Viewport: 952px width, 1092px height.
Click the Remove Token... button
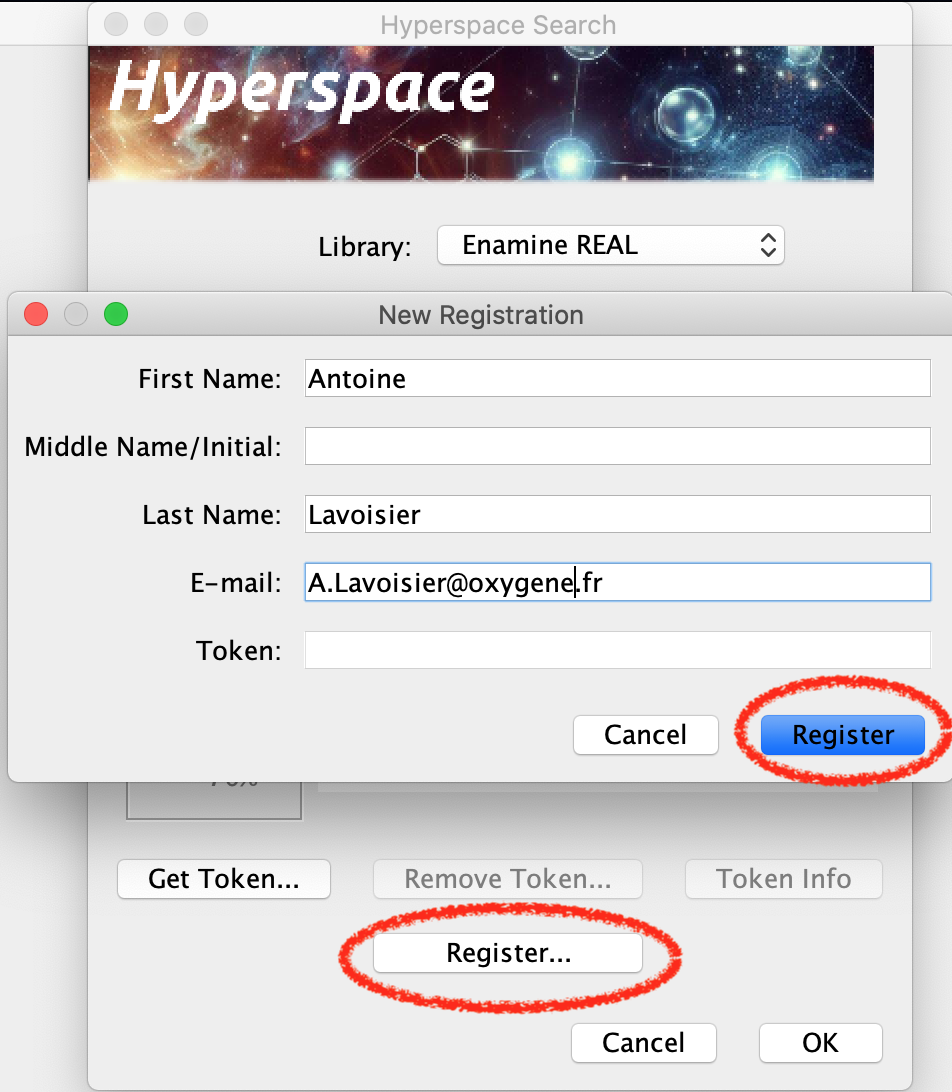507,879
